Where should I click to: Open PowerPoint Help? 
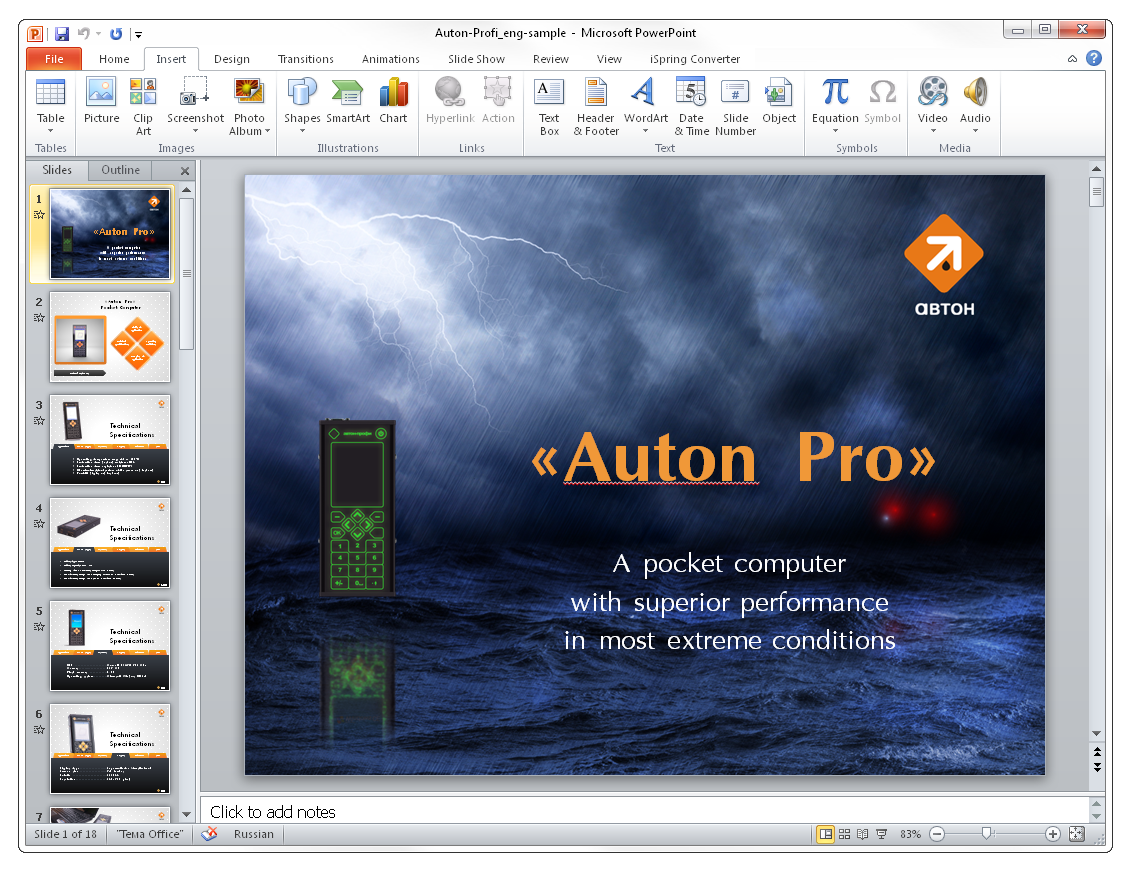click(1094, 58)
